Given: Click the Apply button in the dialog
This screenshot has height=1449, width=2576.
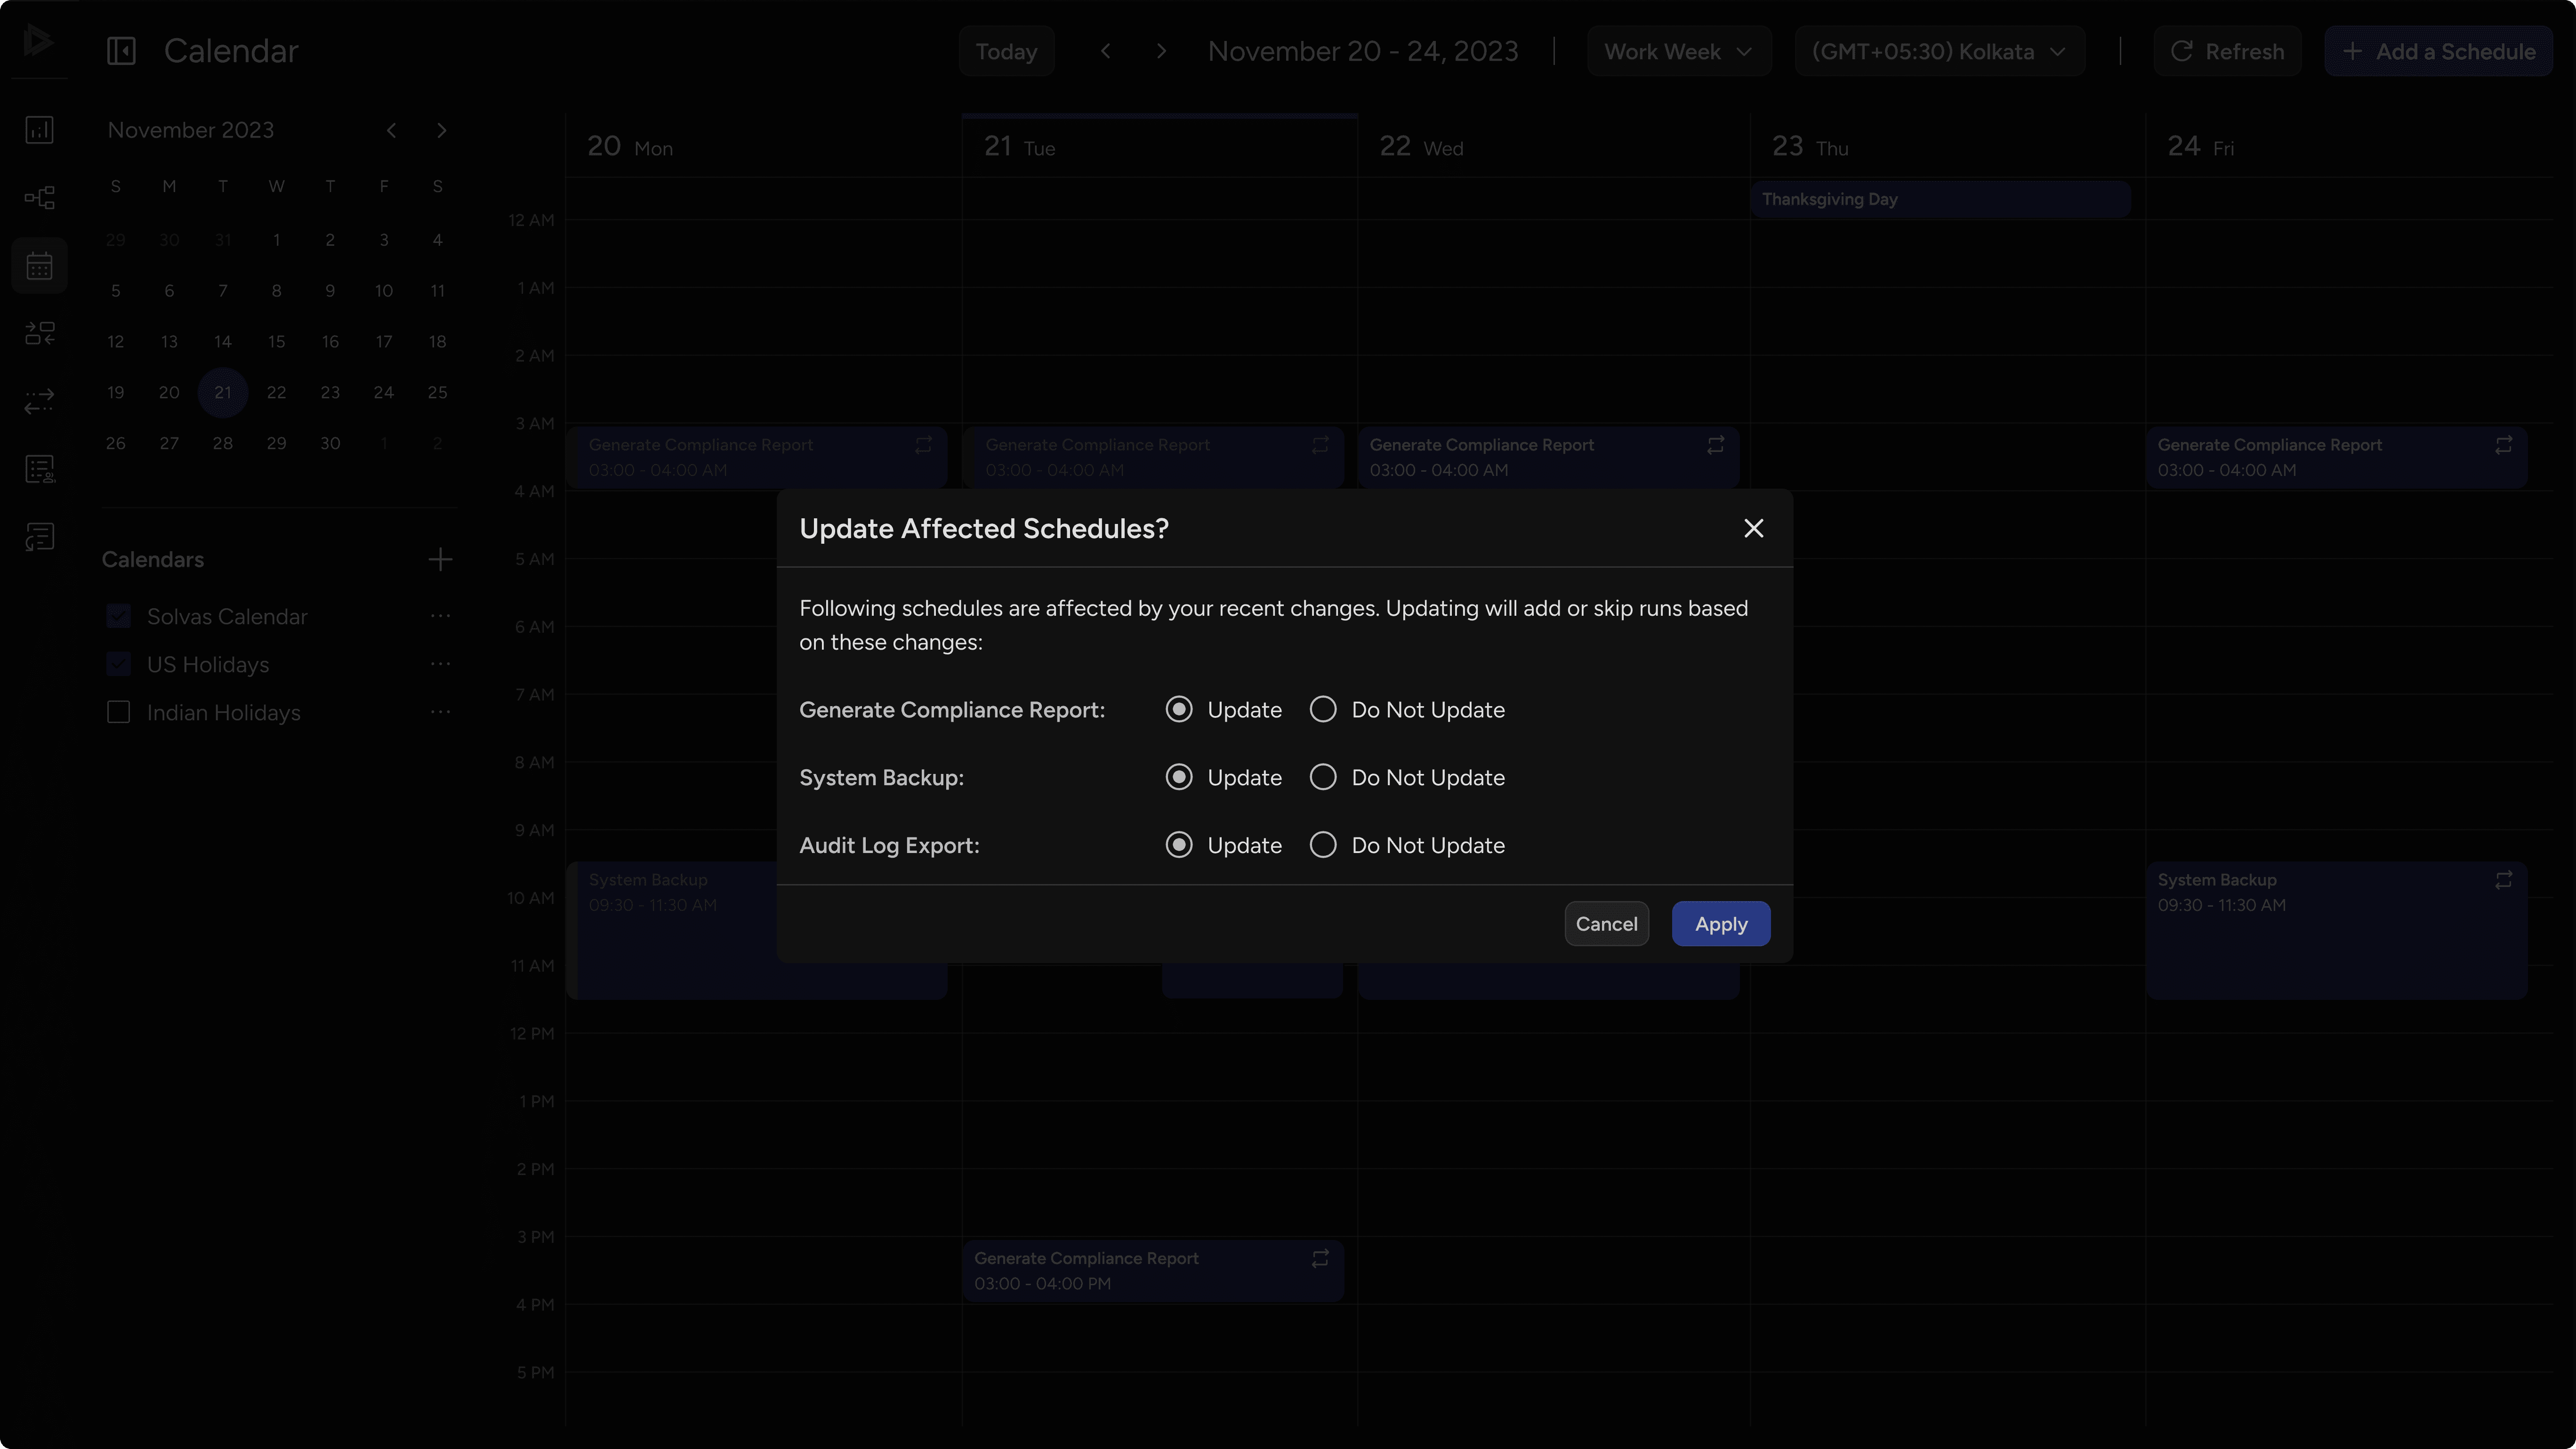Looking at the screenshot, I should (1720, 924).
